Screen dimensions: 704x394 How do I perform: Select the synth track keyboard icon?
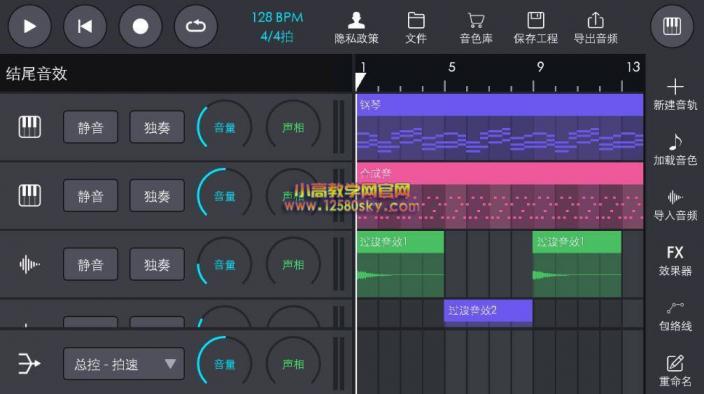coord(30,196)
